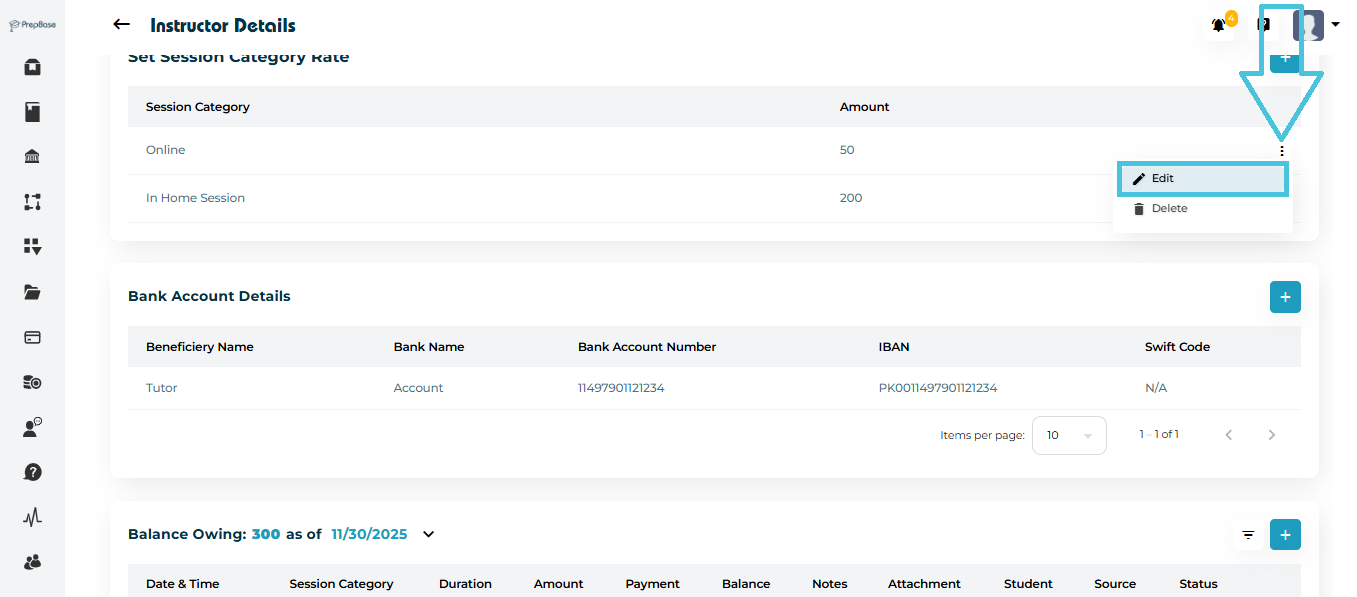The image size is (1357, 597).
Task: Click the PrepBase logo
Action: (32, 25)
